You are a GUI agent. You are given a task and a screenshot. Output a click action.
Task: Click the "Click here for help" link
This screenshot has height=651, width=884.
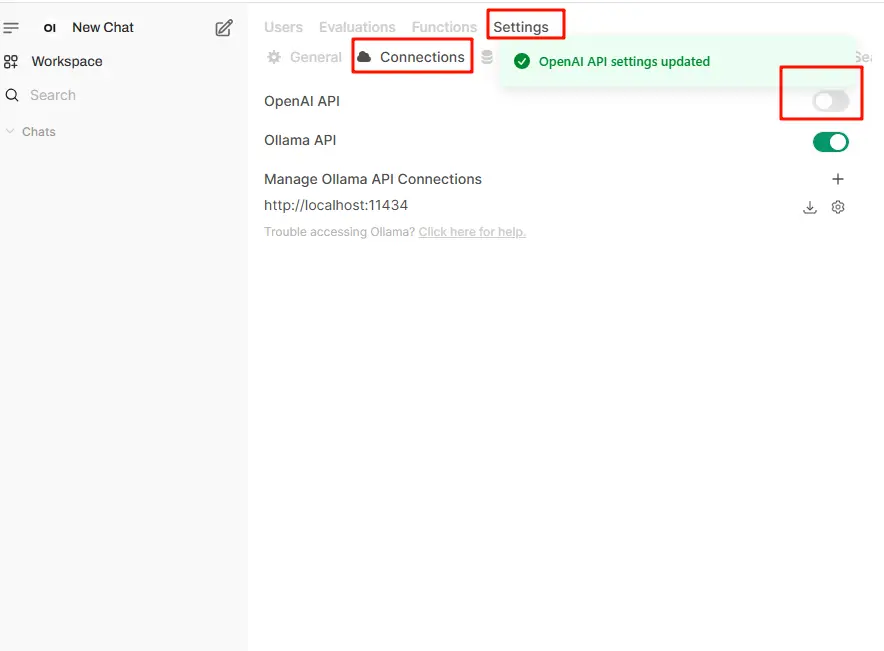point(472,232)
